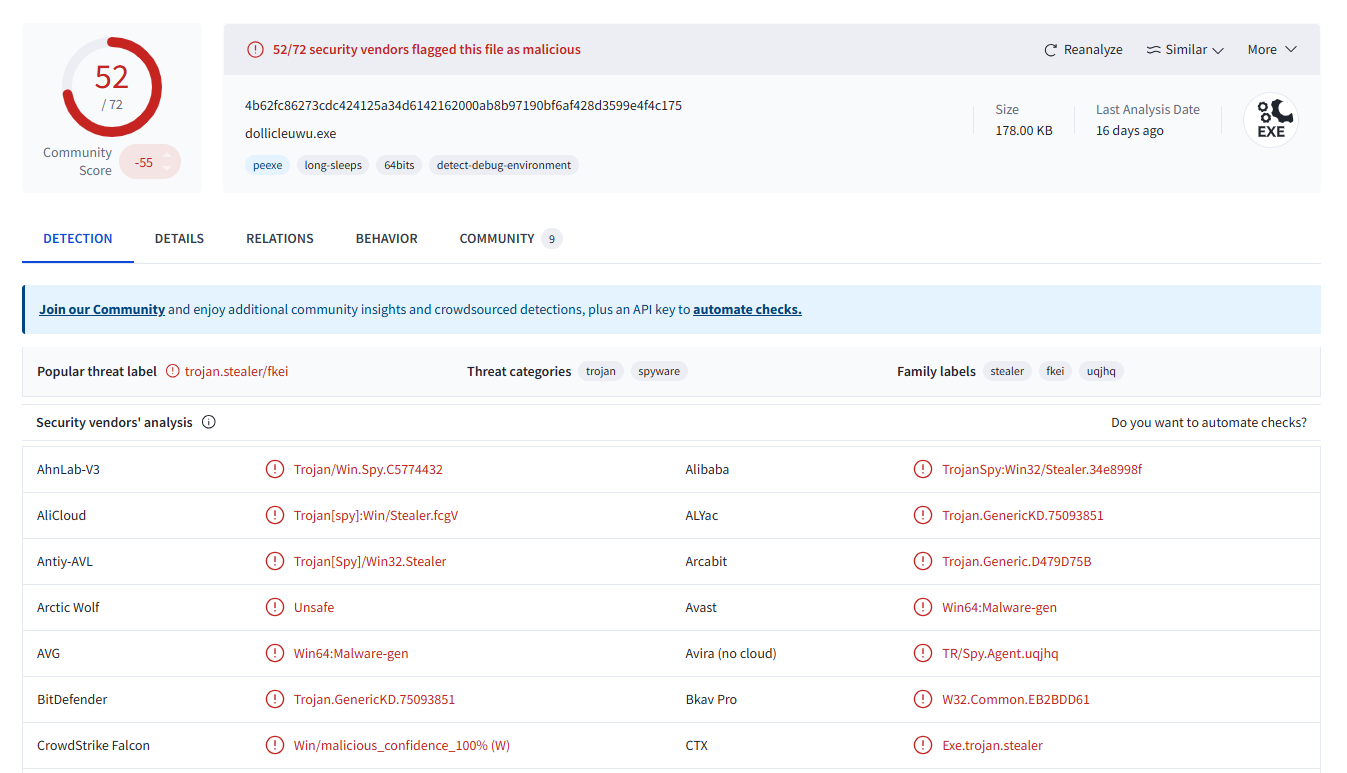Click the alert icon for Alibaba detection
The width and height of the screenshot is (1347, 773).
click(x=923, y=469)
